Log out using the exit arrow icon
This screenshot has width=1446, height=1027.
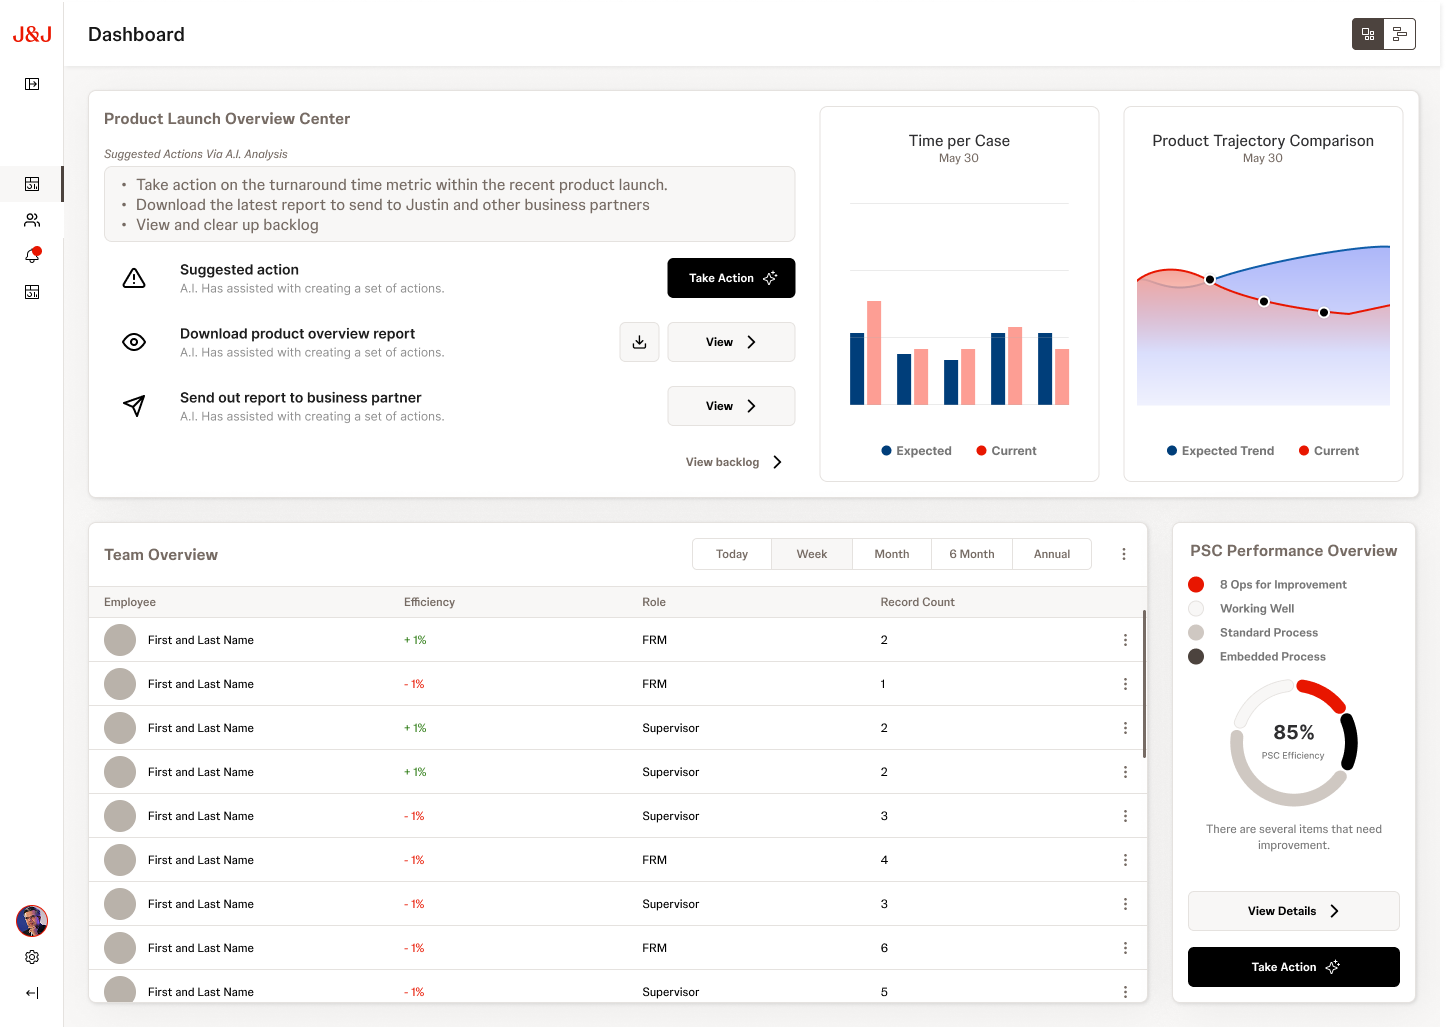(31, 992)
